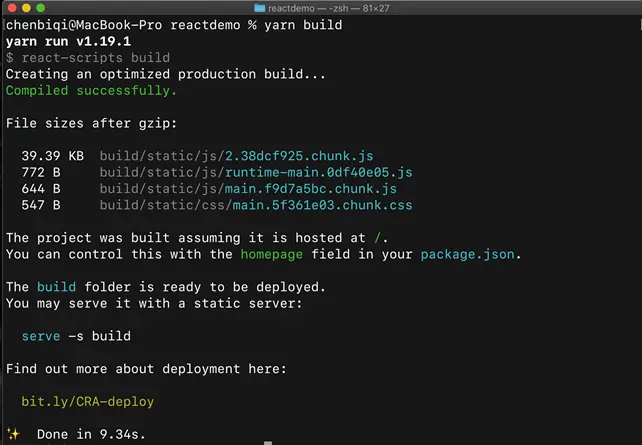Click the 'yarn run v1.19.1' line
Viewport: 642px width, 445px height.
[x=68, y=41]
